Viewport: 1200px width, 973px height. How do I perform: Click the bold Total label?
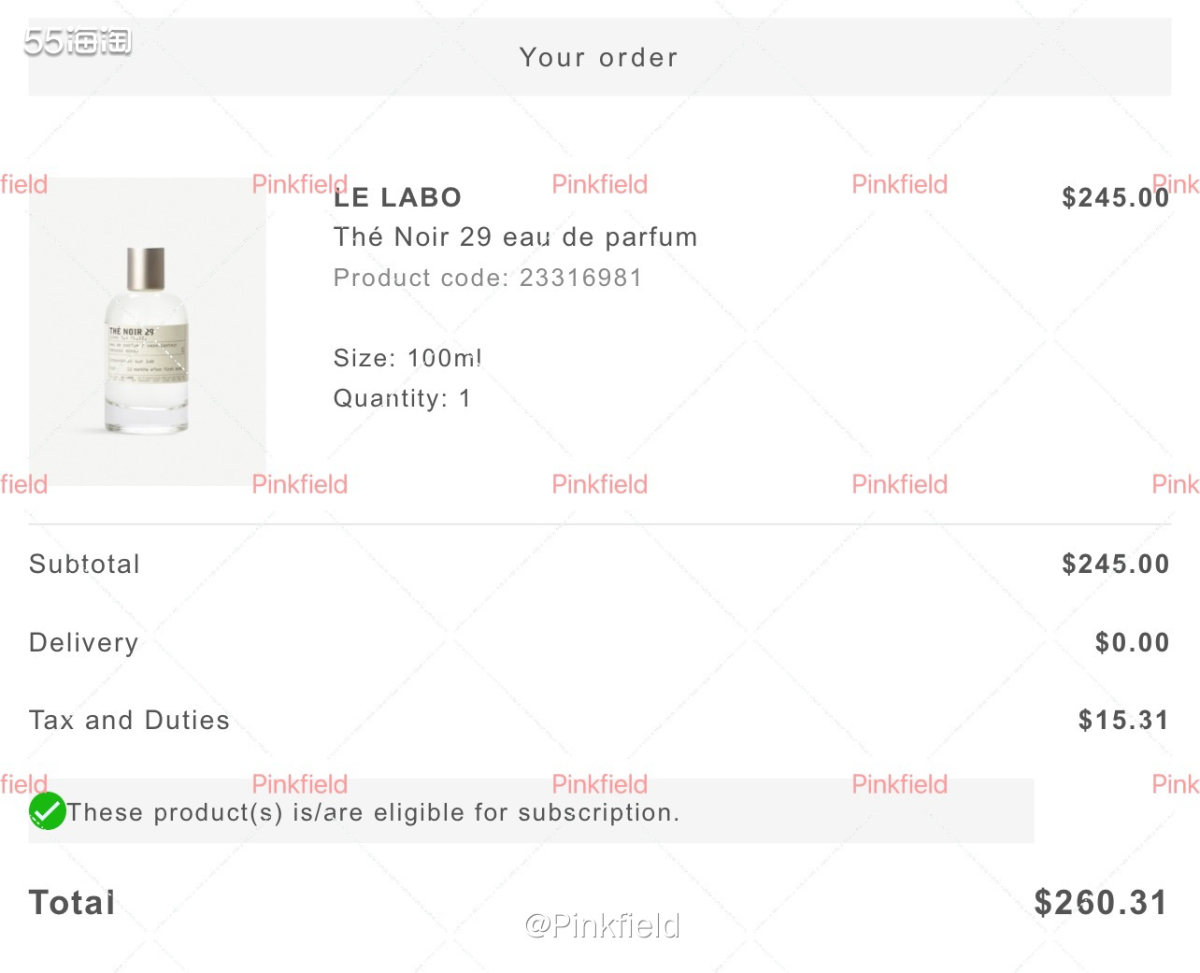pos(72,903)
